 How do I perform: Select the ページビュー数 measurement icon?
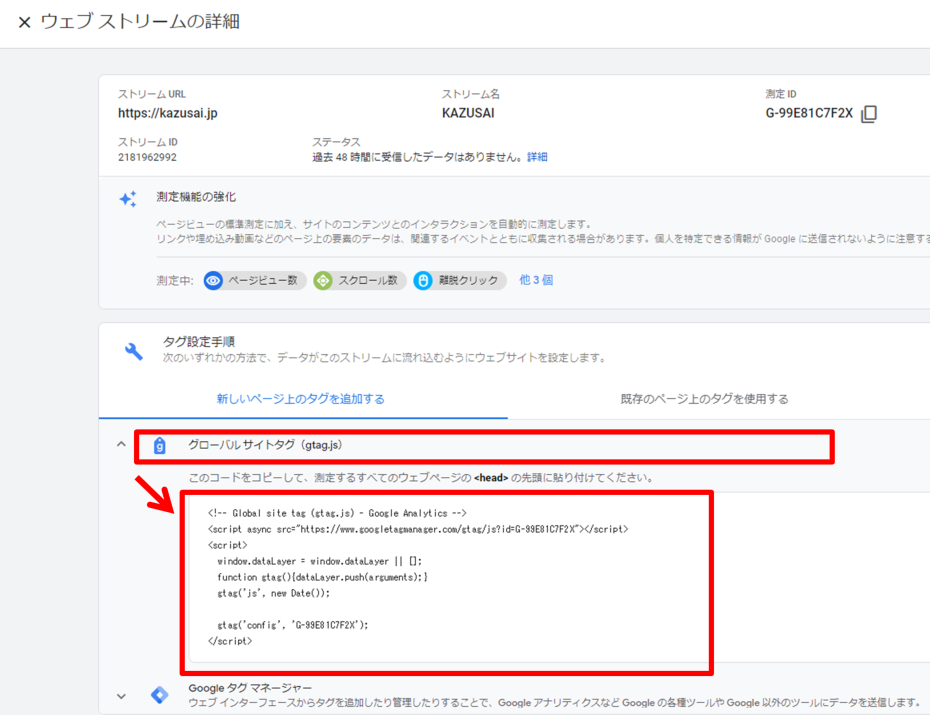(x=213, y=281)
